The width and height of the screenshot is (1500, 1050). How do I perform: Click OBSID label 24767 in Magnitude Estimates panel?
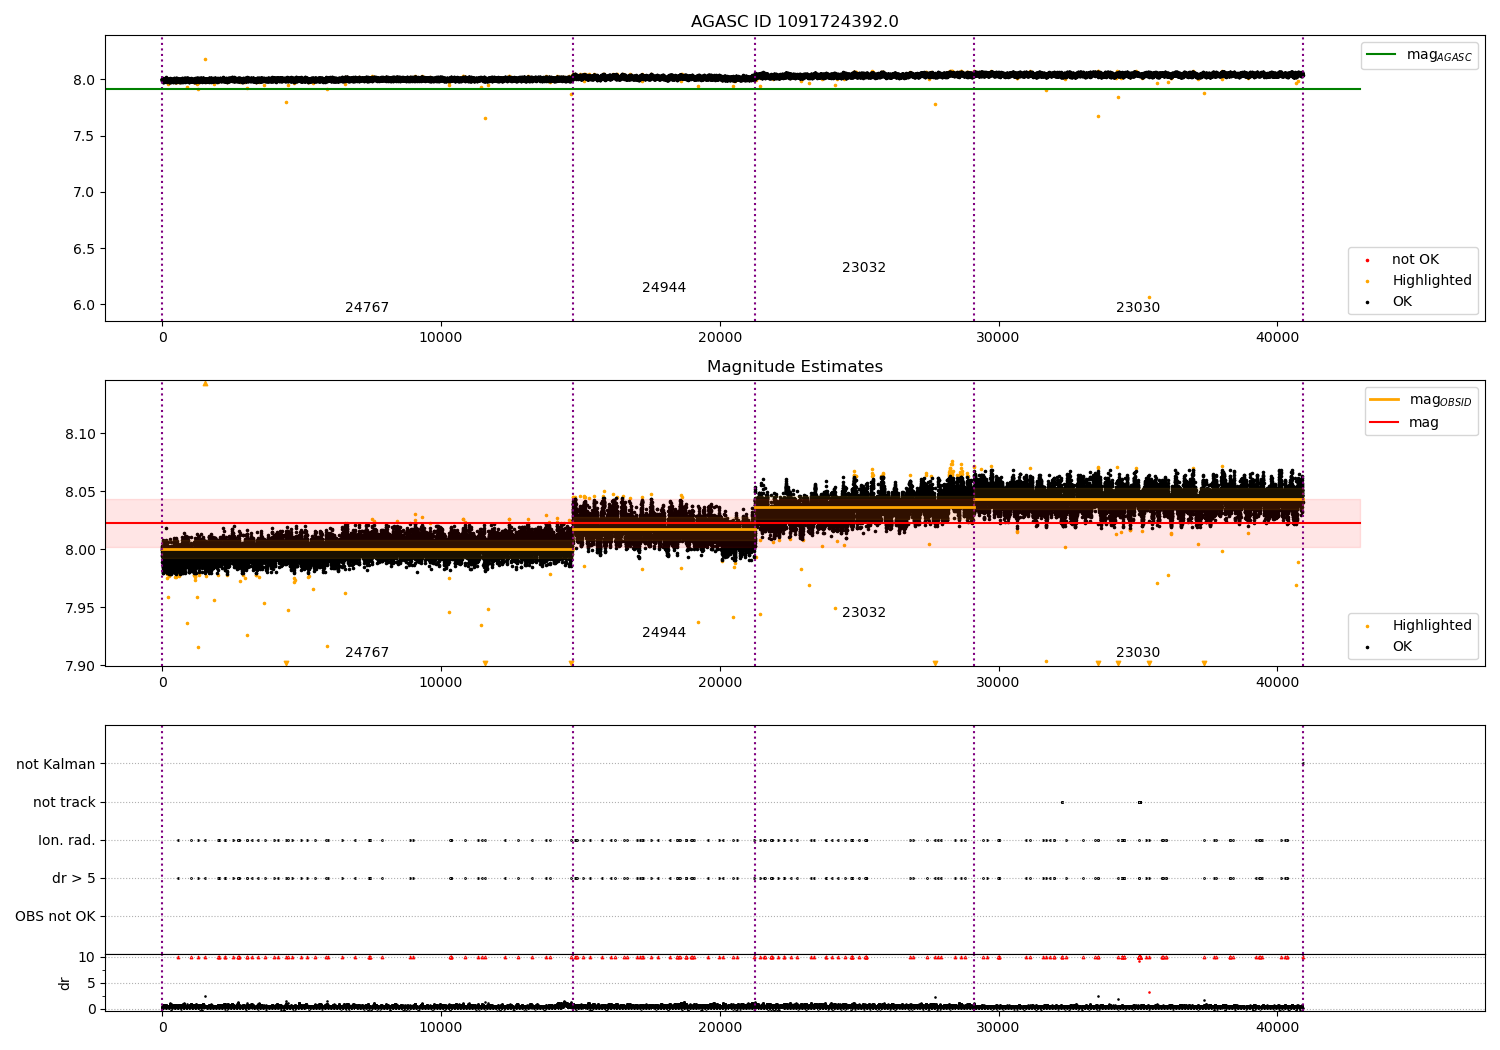367,653
